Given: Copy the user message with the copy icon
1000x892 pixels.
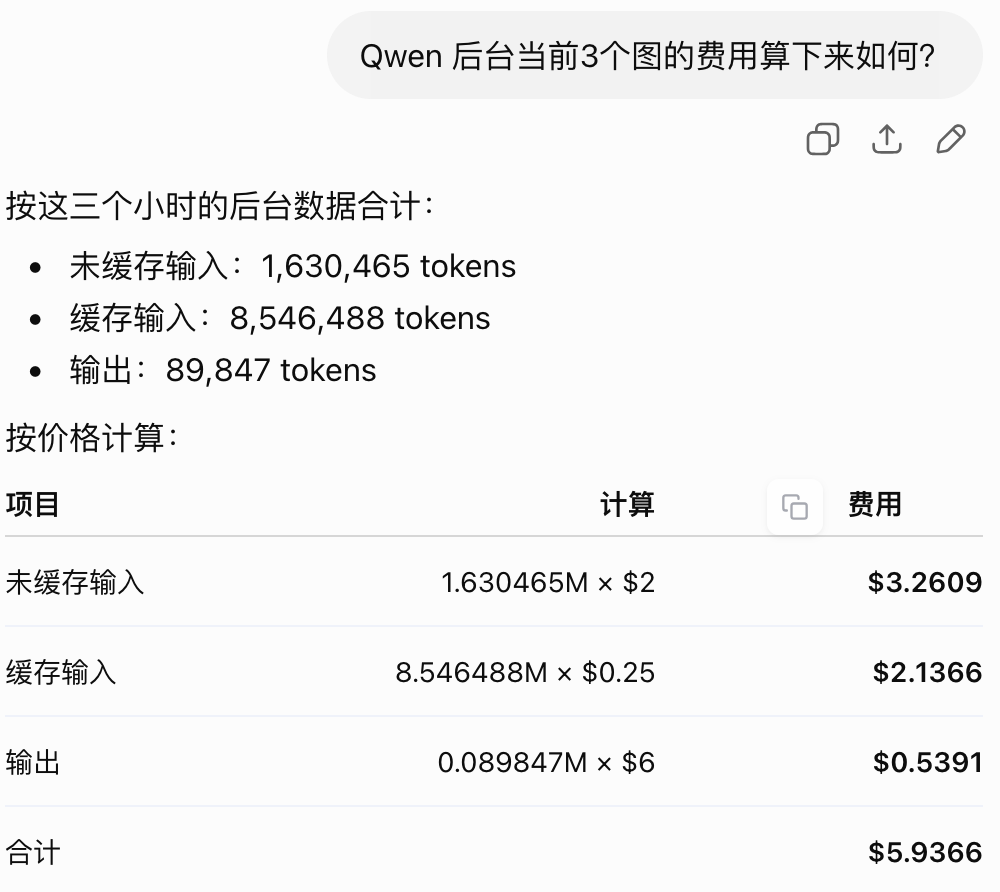Looking at the screenshot, I should (823, 139).
